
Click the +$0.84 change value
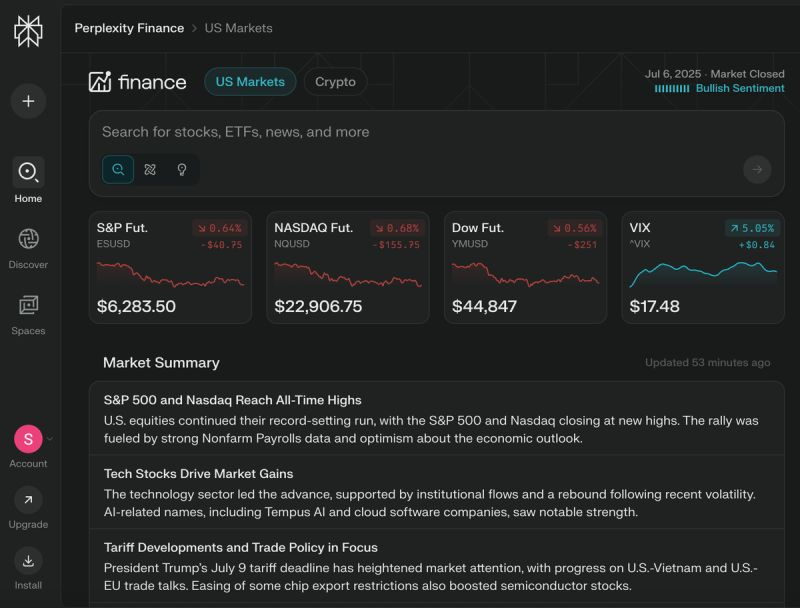757,245
